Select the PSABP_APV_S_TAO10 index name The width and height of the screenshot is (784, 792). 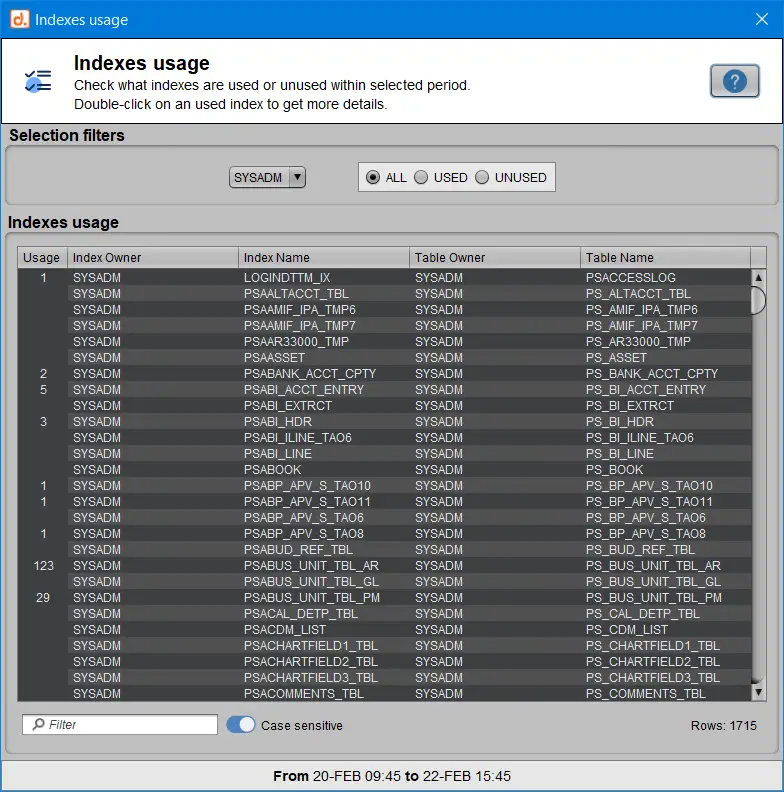(307, 485)
